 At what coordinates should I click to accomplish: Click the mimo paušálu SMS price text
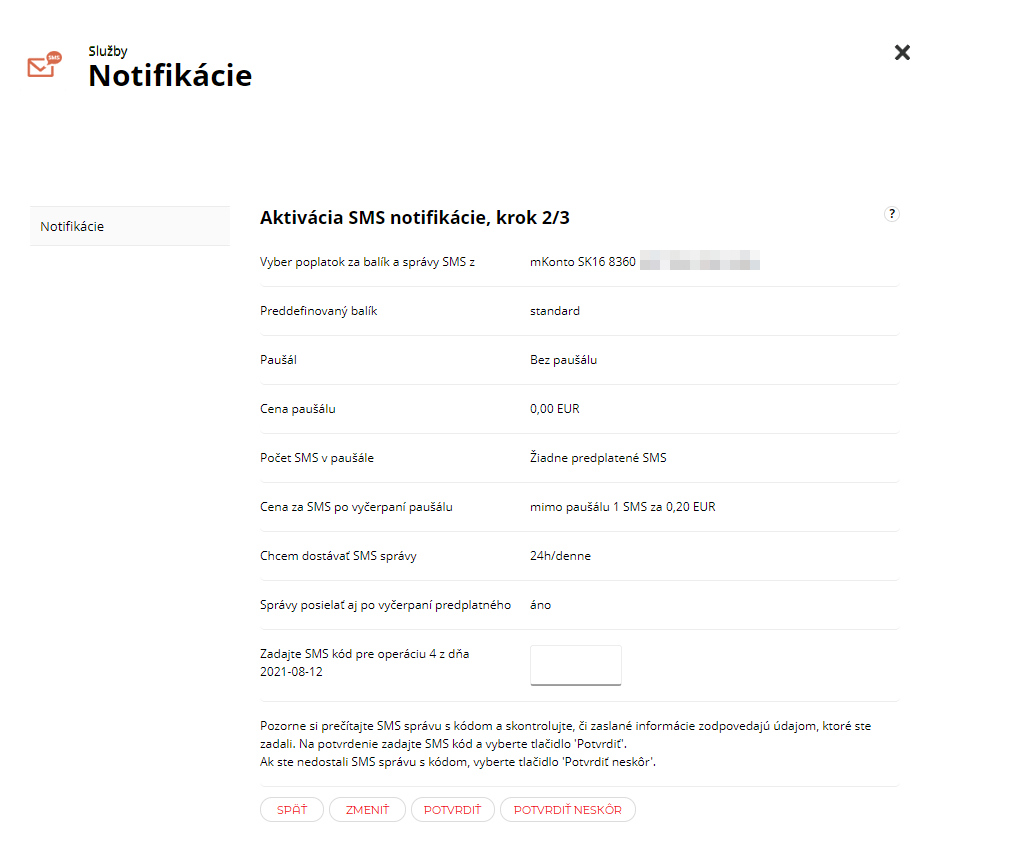point(623,507)
